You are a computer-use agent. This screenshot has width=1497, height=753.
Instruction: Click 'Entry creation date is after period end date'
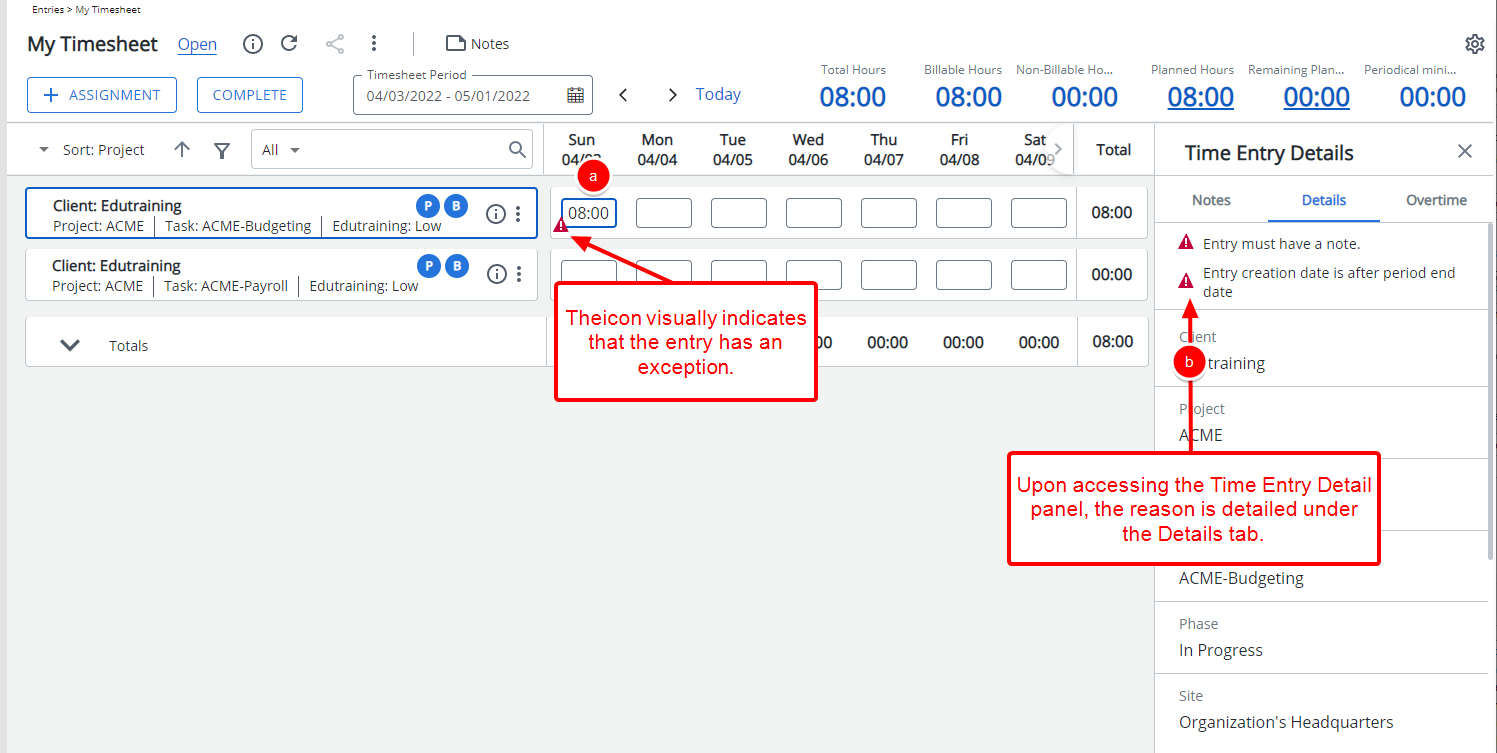click(1329, 282)
